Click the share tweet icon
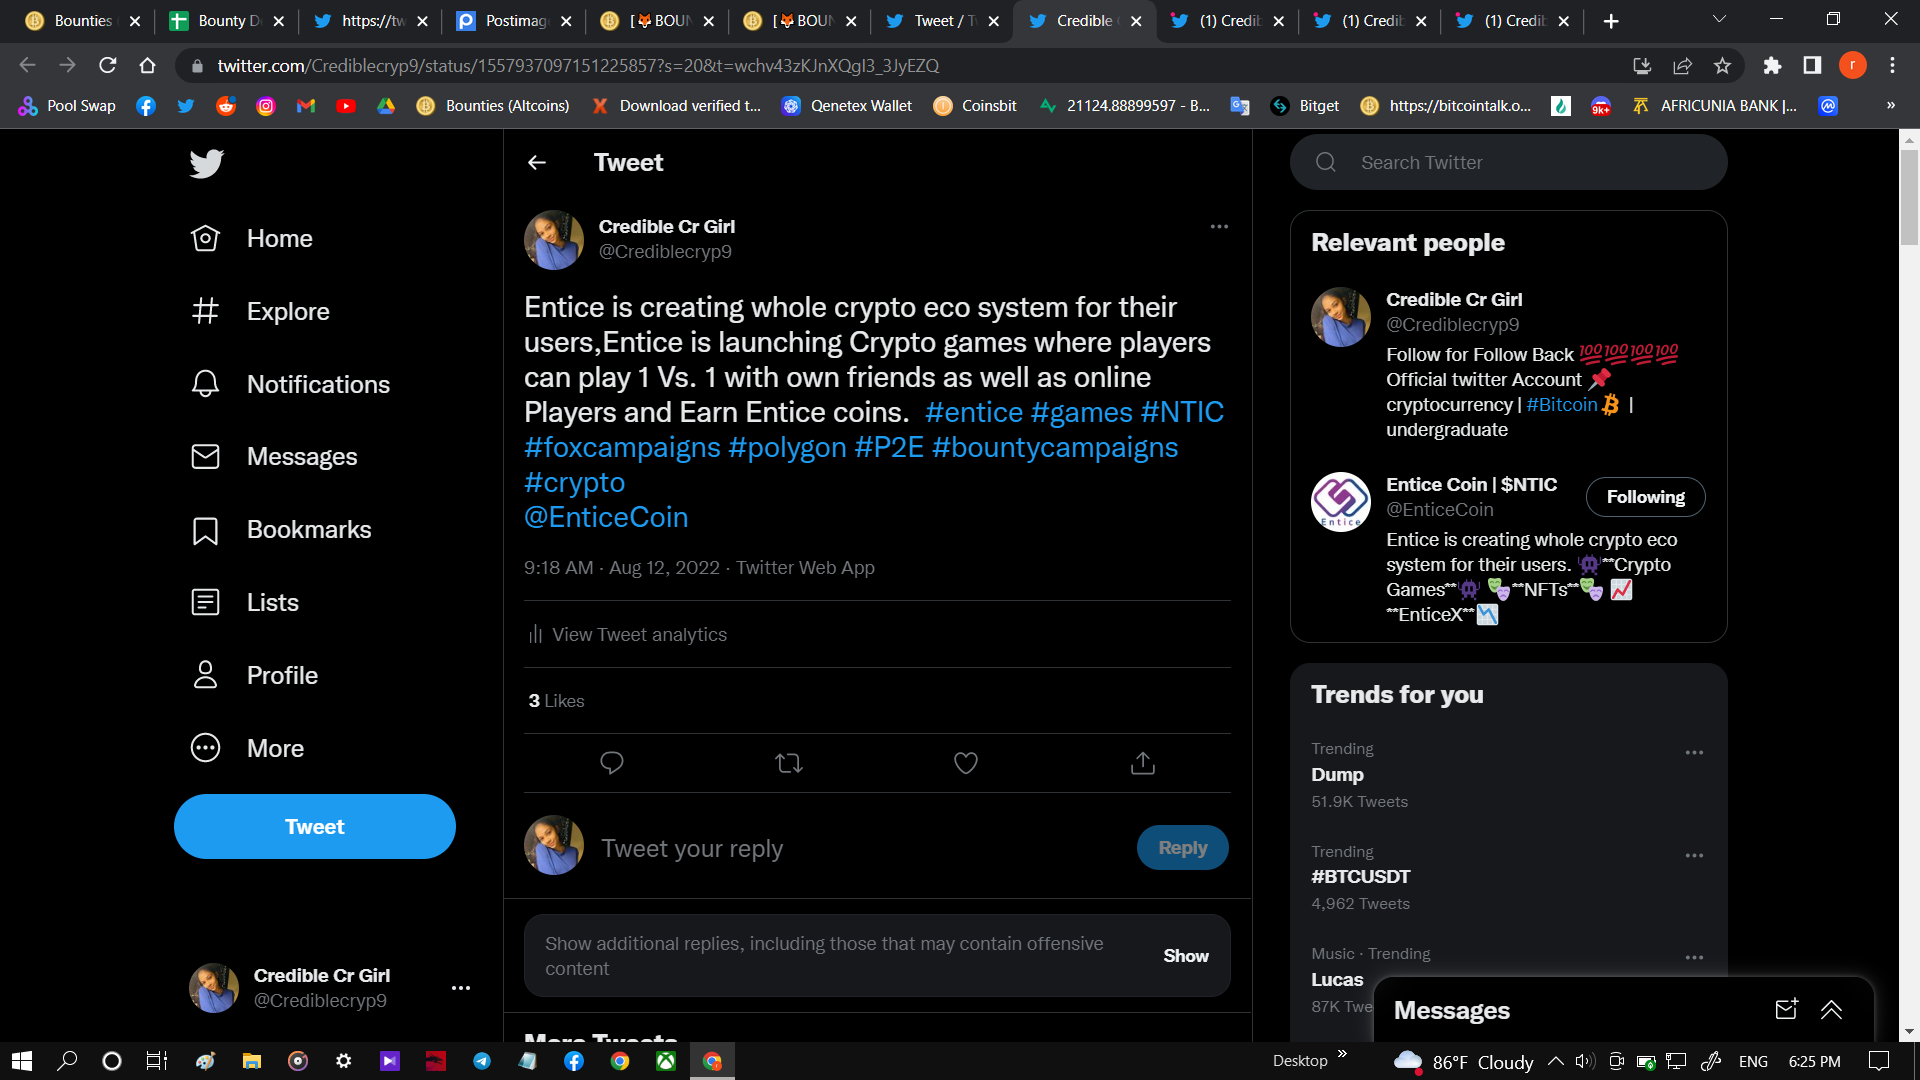Screen dimensions: 1920x1080 coord(1143,763)
